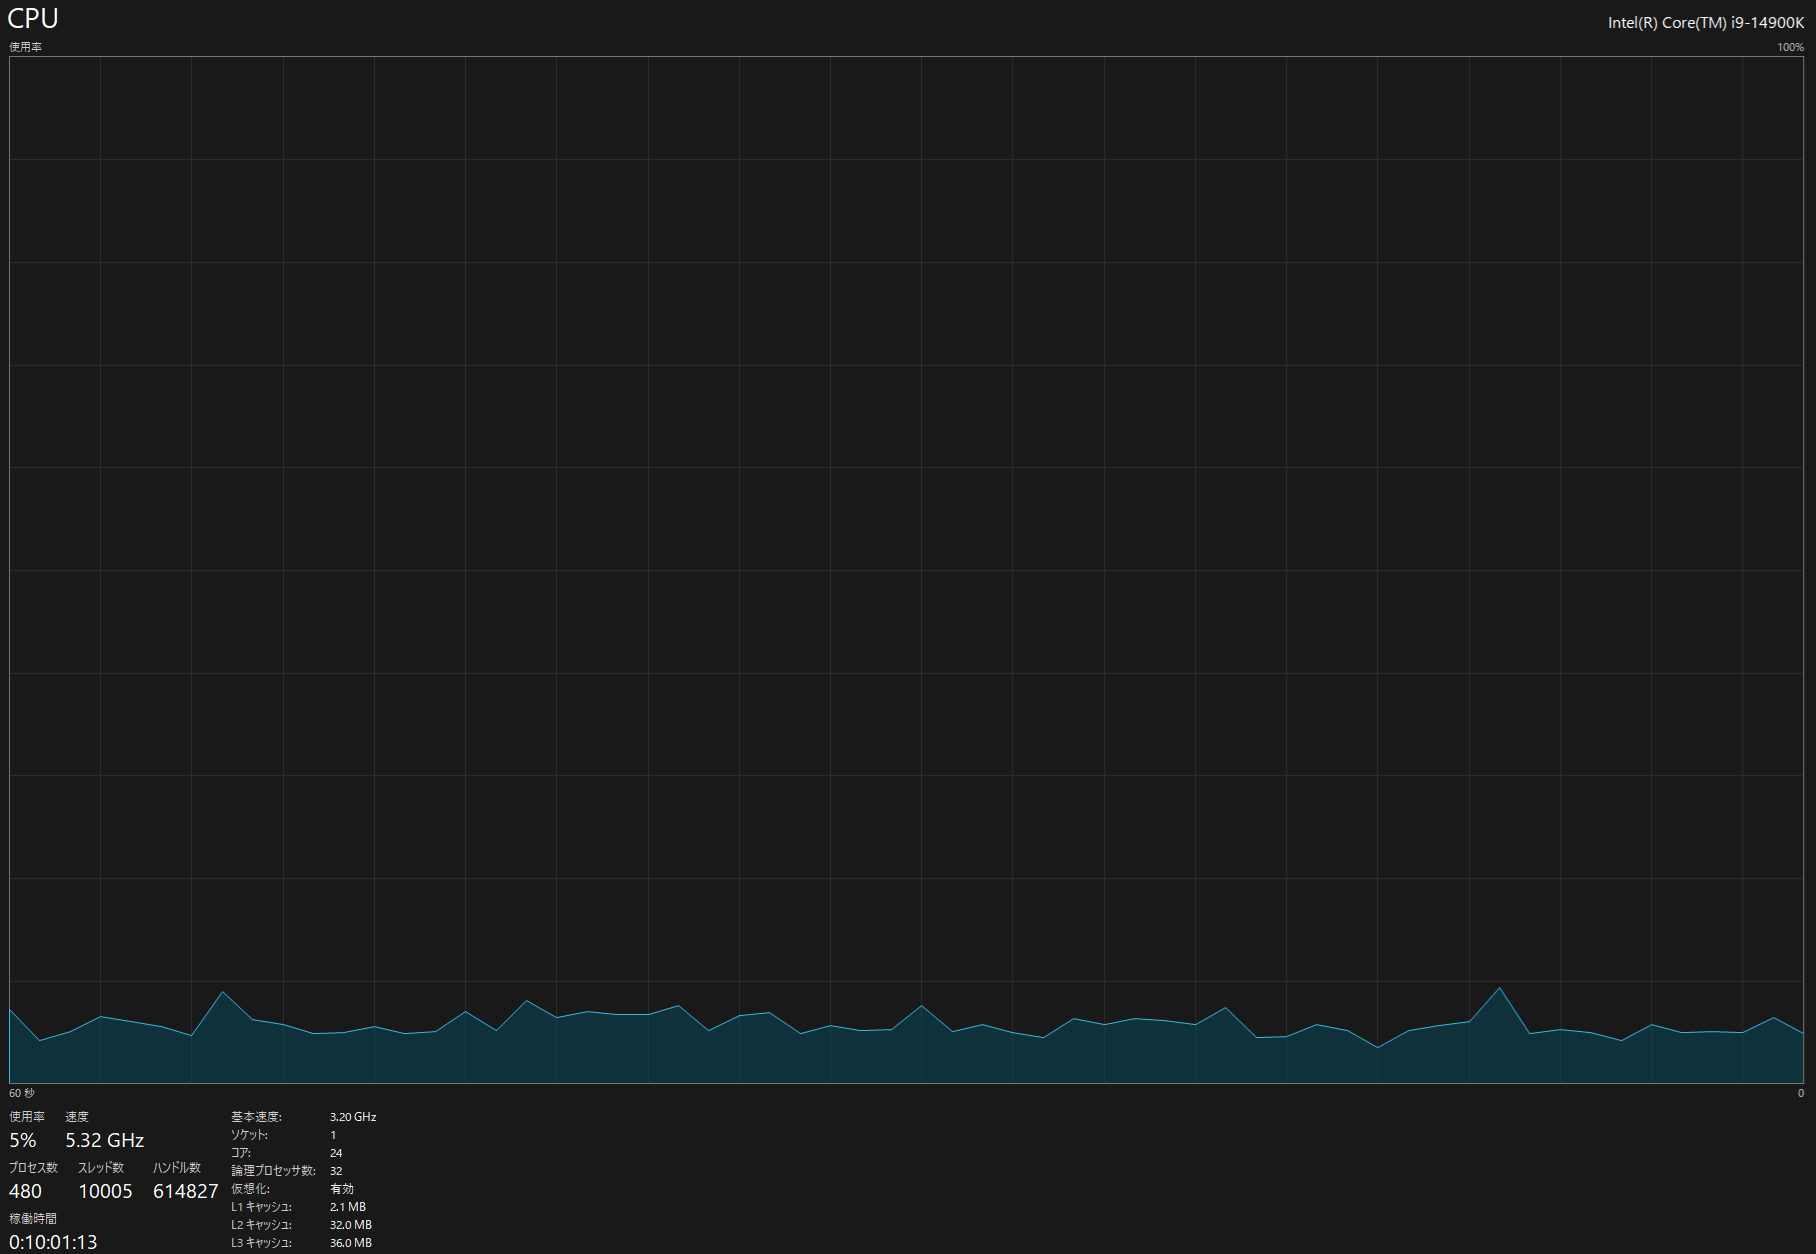Click the handle count value 614827
Image resolution: width=1816 pixels, height=1254 pixels.
click(x=185, y=1191)
